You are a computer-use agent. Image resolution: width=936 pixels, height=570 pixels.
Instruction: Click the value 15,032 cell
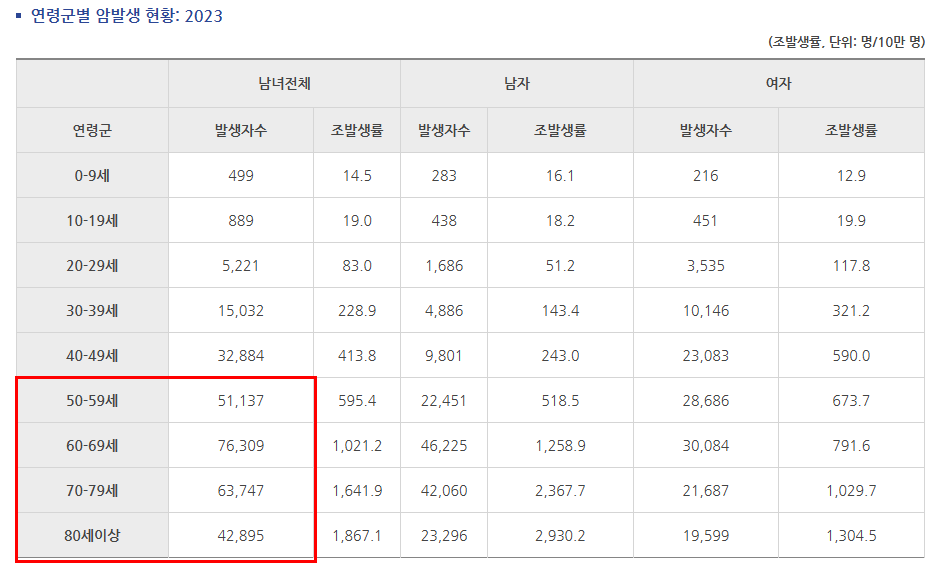click(241, 310)
